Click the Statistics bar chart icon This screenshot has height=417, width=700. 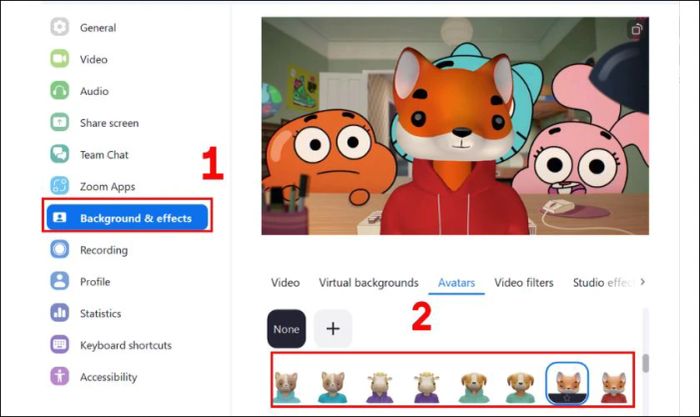59,313
